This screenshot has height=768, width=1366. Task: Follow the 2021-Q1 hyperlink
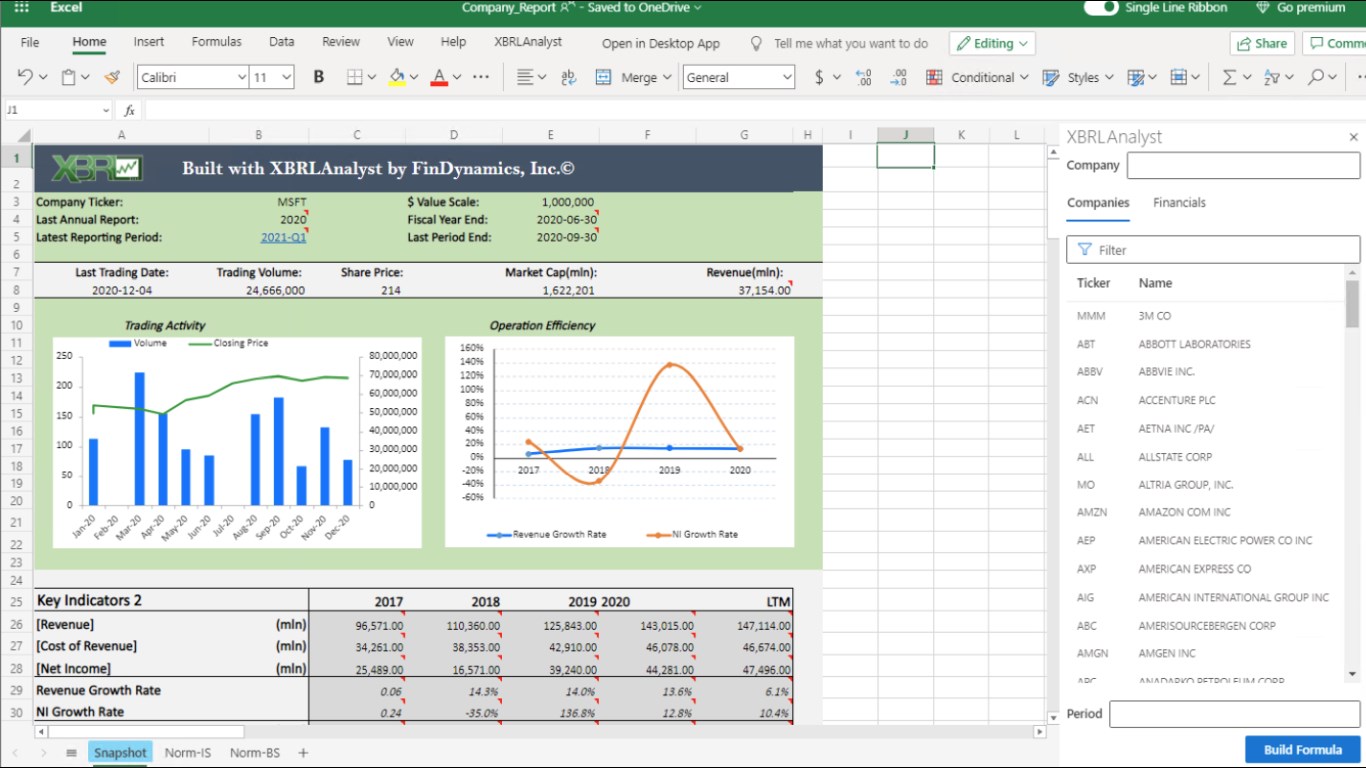point(284,237)
